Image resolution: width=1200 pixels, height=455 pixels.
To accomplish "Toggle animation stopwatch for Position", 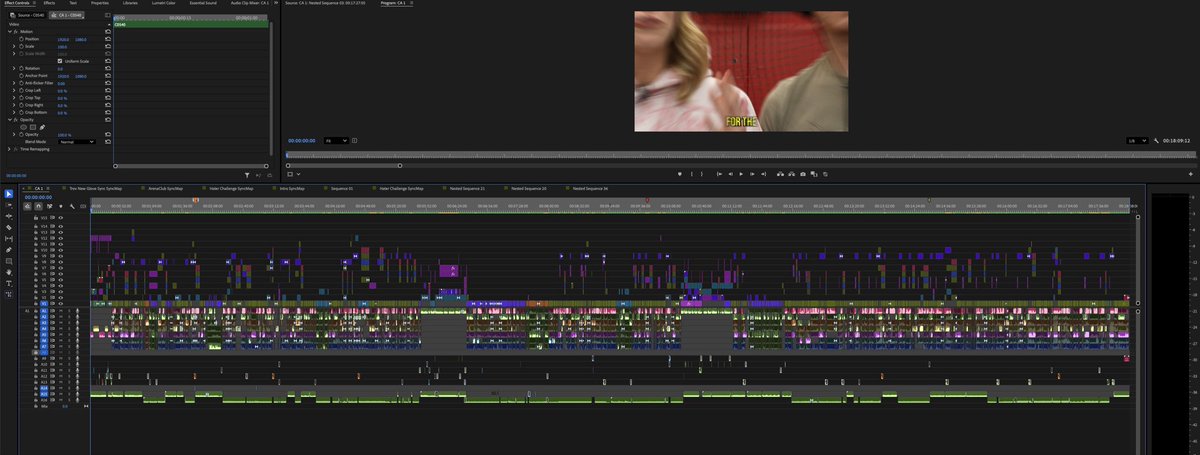I will coord(21,39).
